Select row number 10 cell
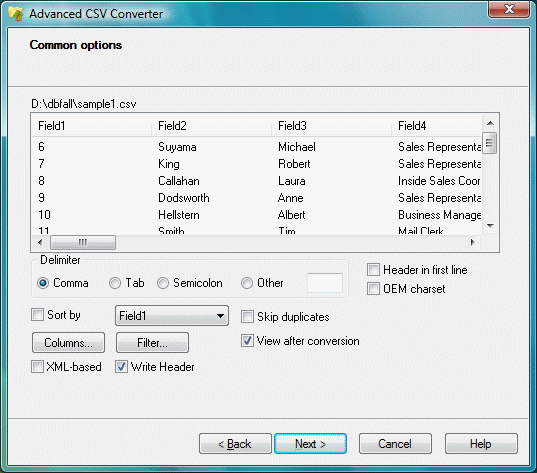Screen dimensions: 537x473 click(x=45, y=215)
